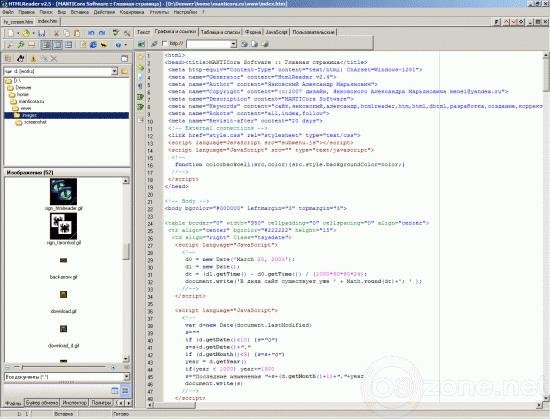This screenshot has height=419, width=550.
Task: Click the editor horizontal scrollbar thumb
Action: pyautogui.click(x=174, y=405)
